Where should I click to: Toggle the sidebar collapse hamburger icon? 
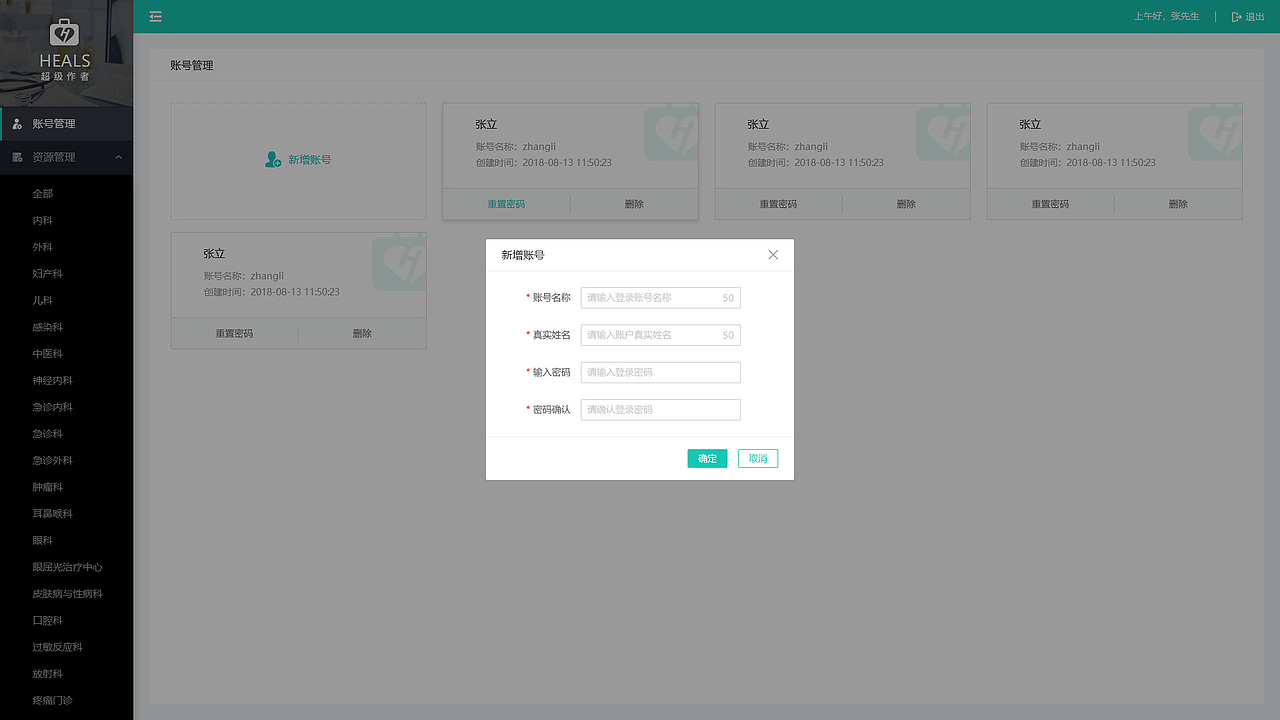(x=156, y=16)
